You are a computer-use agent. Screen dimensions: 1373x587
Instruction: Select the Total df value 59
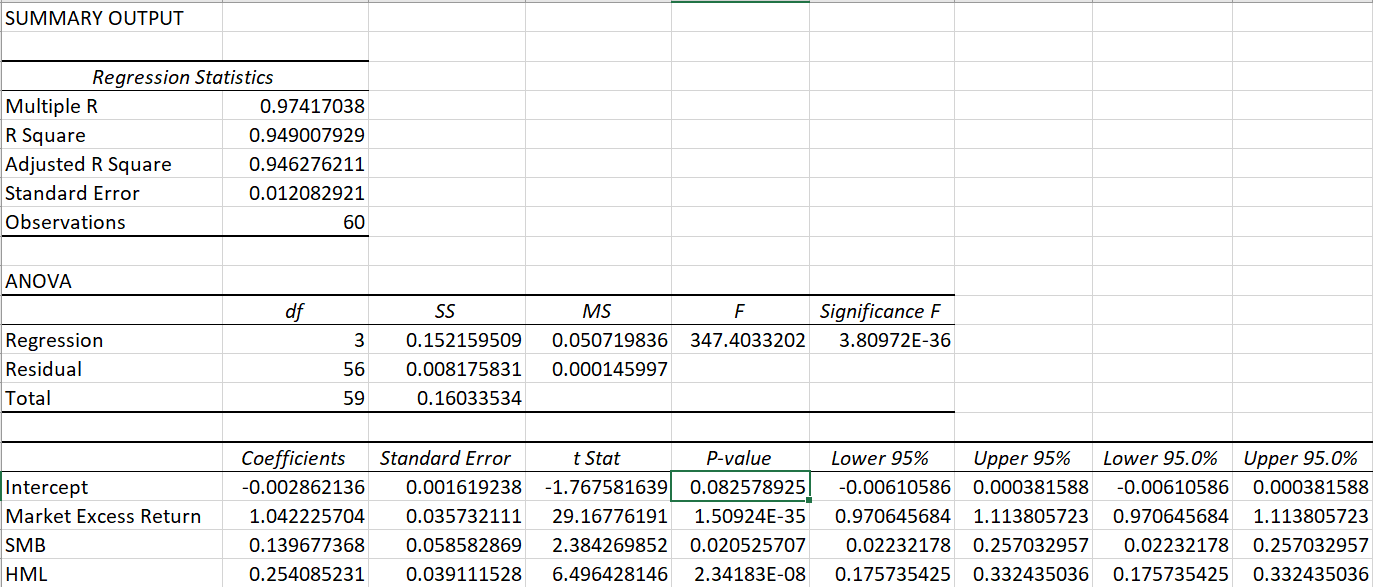pos(354,398)
